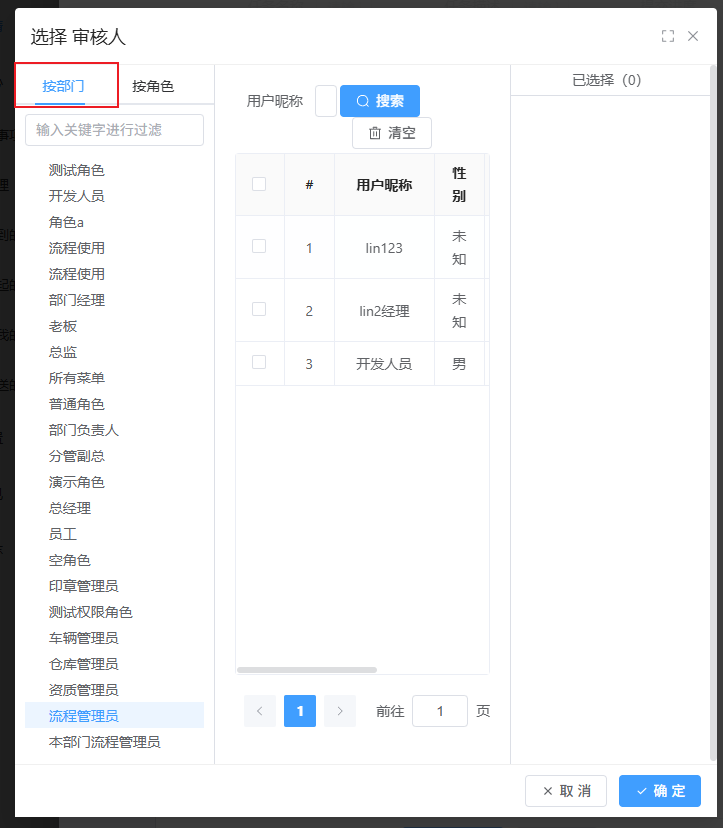This screenshot has height=828, width=723.
Task: Go to next page arrow
Action: coord(340,711)
